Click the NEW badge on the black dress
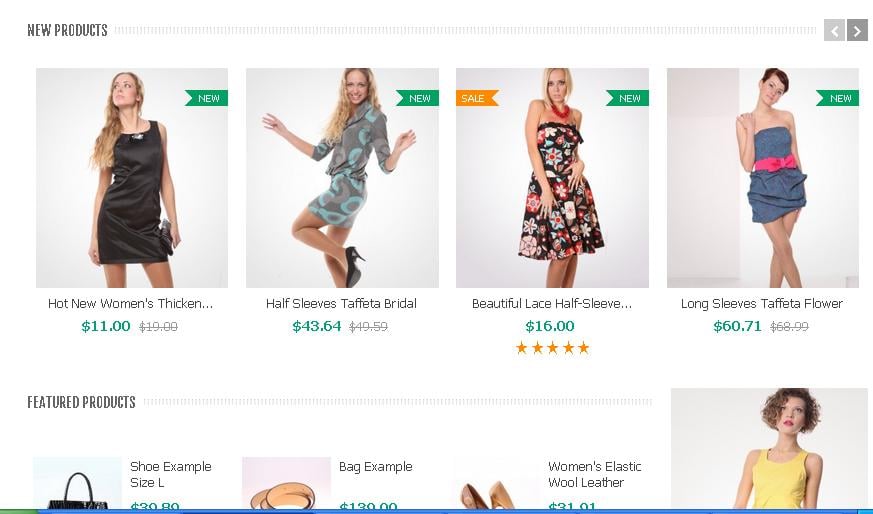This screenshot has width=873, height=514. [x=207, y=98]
